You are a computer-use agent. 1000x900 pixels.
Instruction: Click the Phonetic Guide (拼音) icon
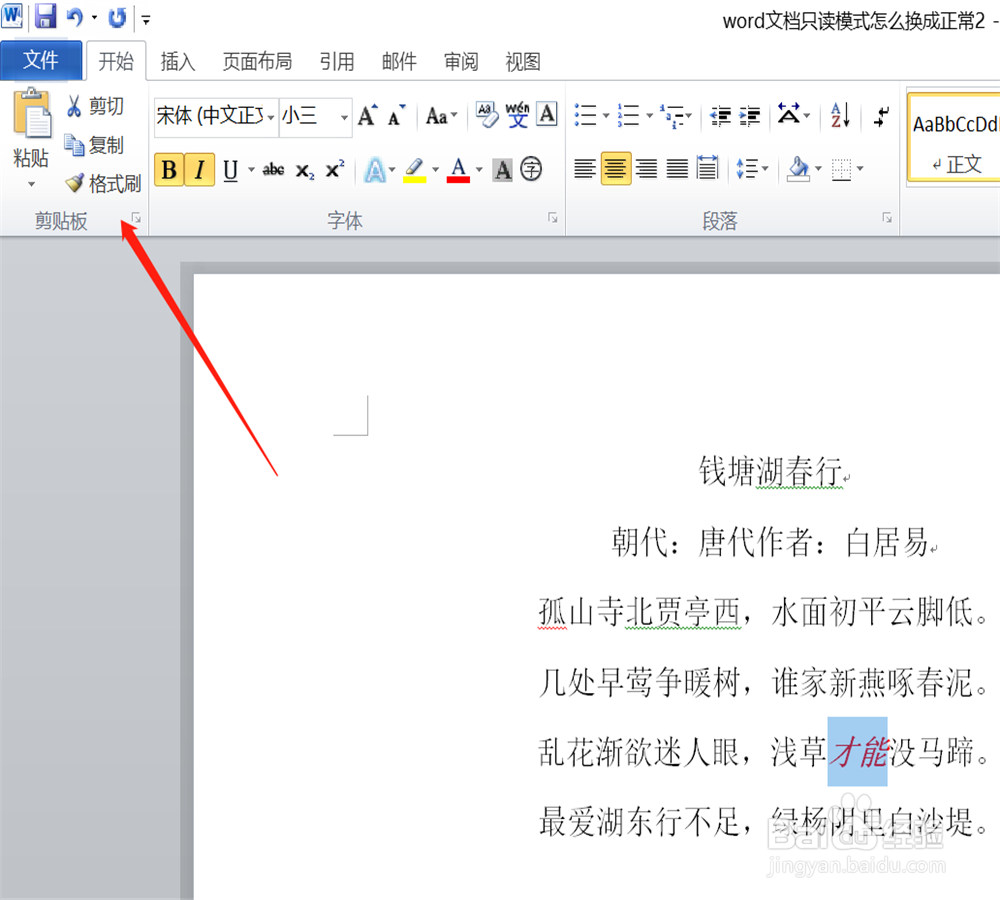519,115
